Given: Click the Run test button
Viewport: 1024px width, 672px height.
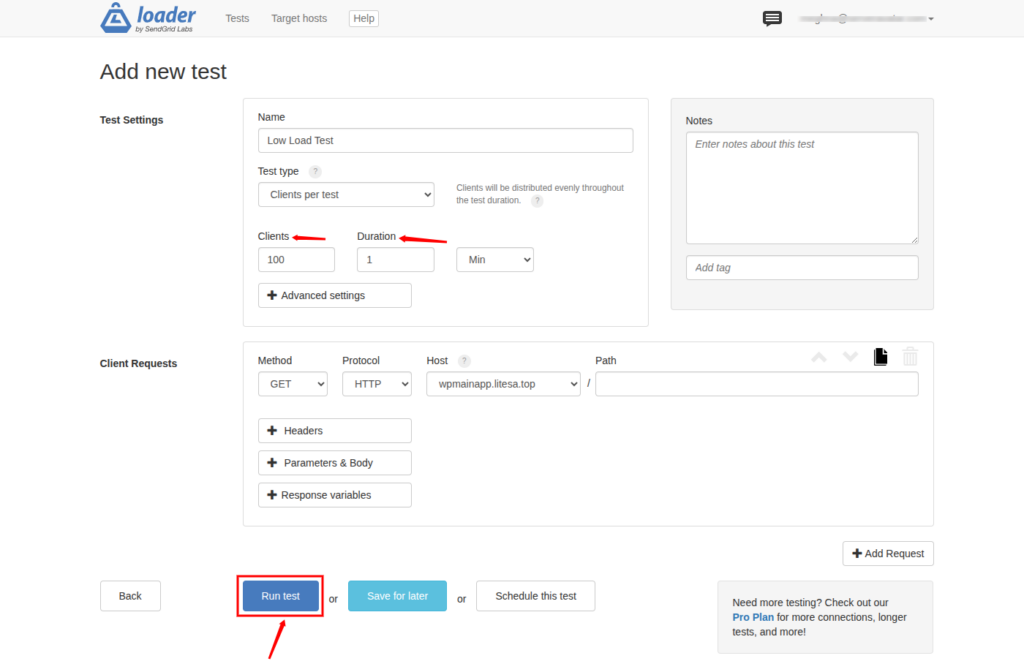Looking at the screenshot, I should 280,596.
